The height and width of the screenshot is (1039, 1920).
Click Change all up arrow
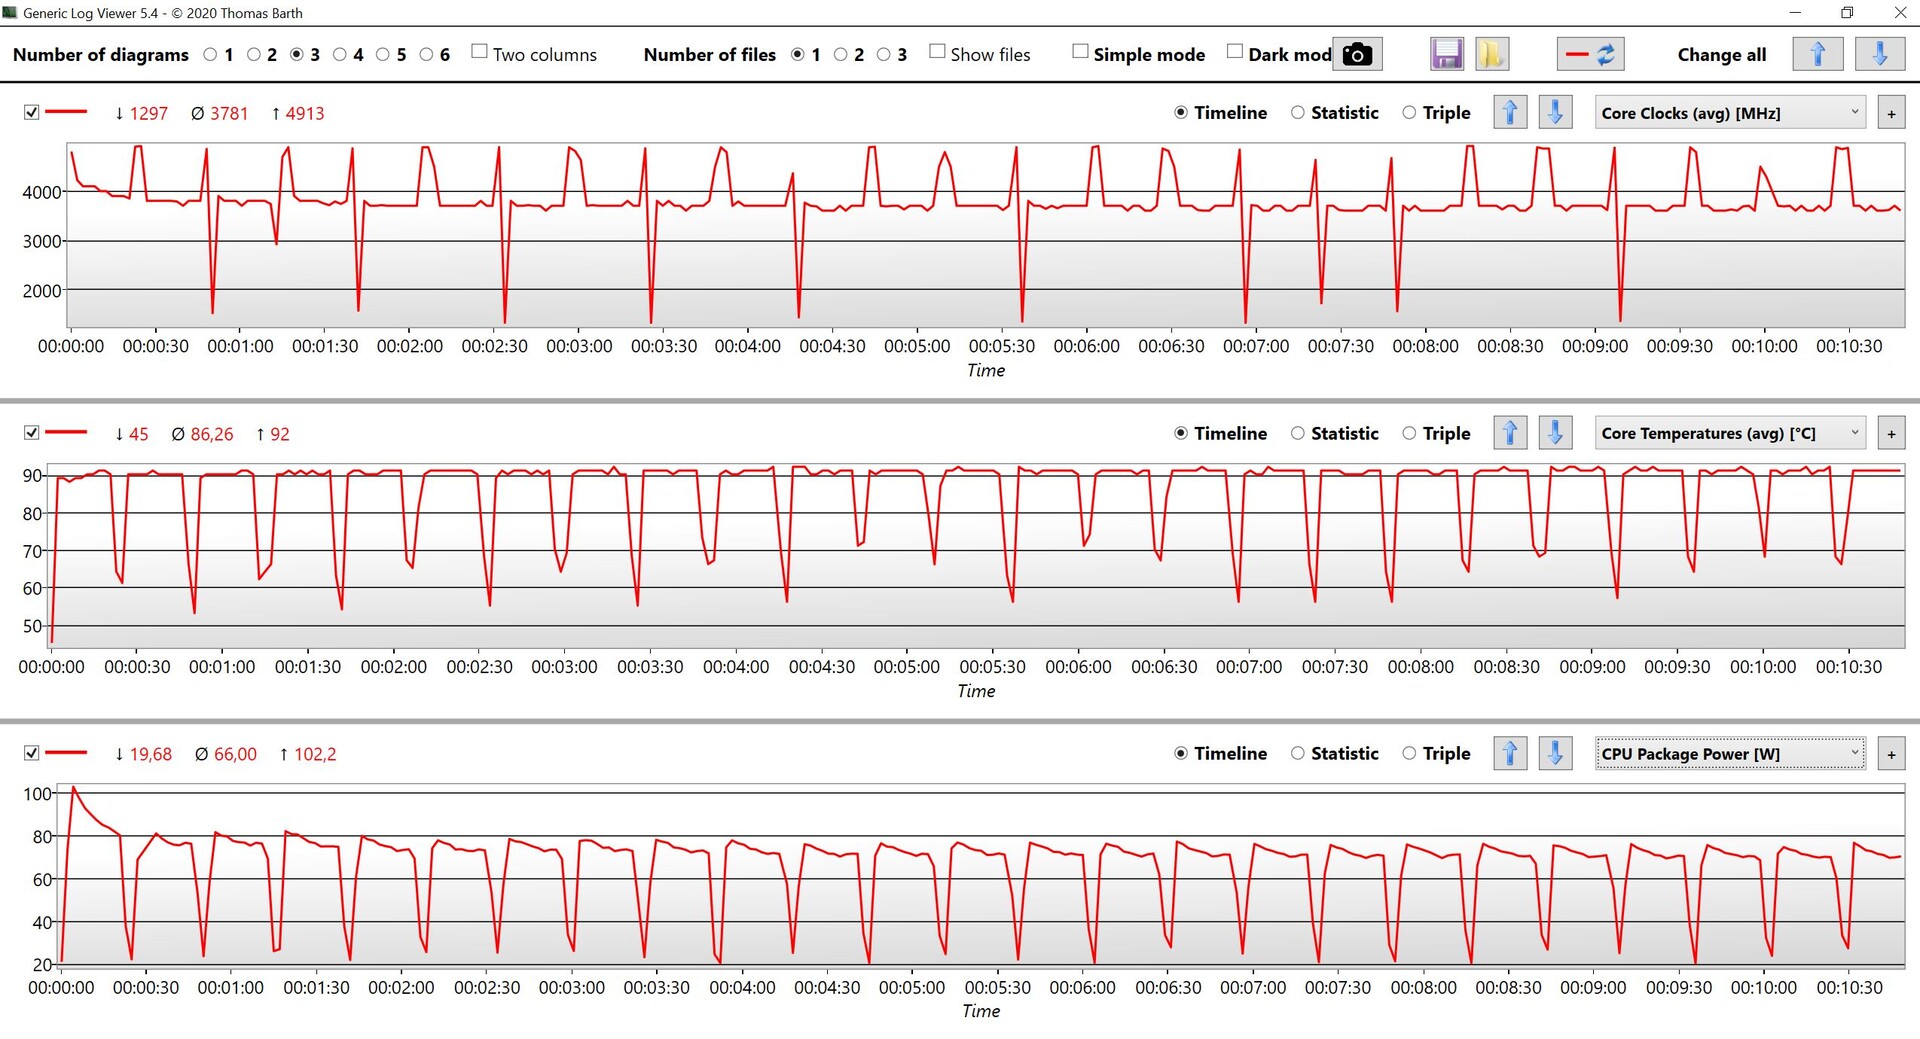coord(1817,54)
